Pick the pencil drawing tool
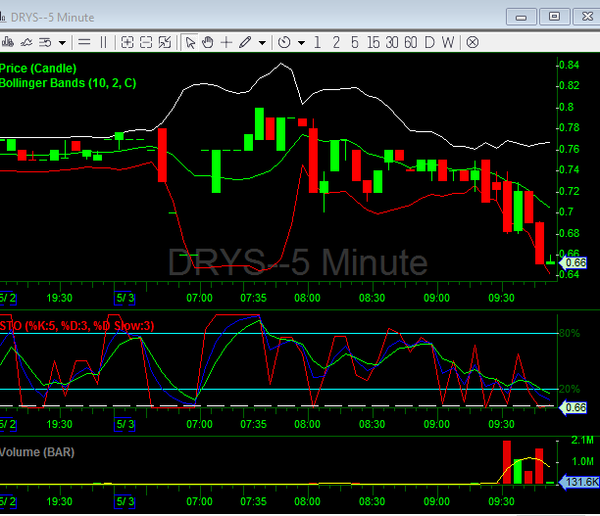Viewport: 600px width, 516px height. point(246,42)
